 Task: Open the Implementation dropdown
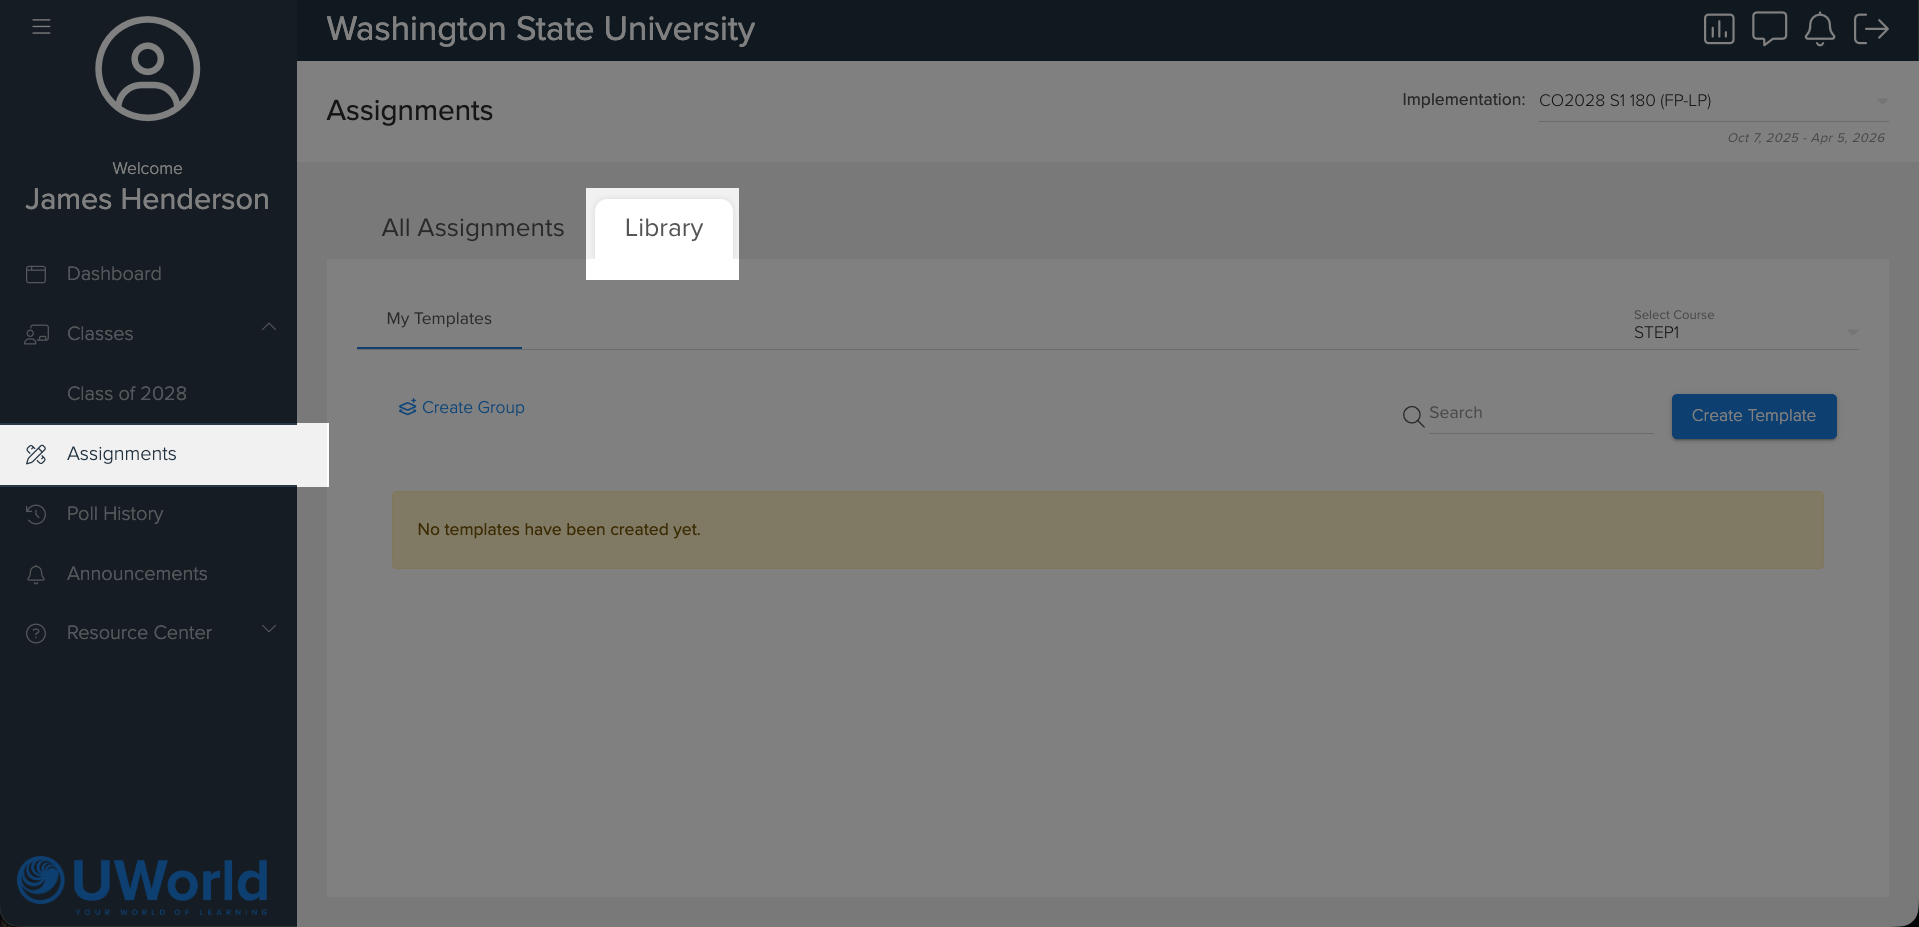(1712, 101)
